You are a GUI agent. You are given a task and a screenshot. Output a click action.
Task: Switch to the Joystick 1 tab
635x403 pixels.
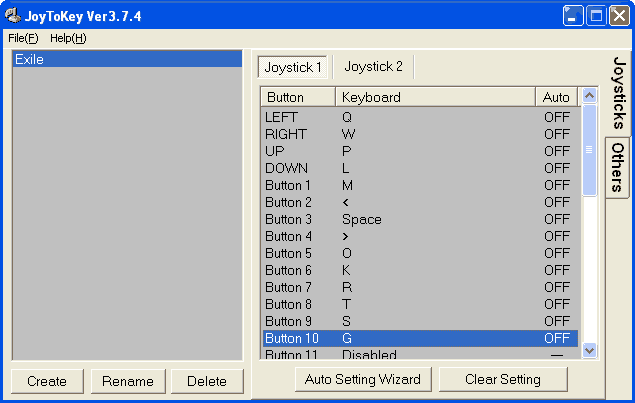292,67
